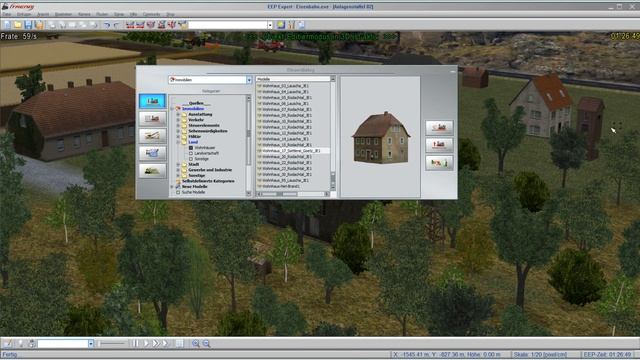640x360 pixels.
Task: Redo the action in the toolbar
Action: coord(117,25)
